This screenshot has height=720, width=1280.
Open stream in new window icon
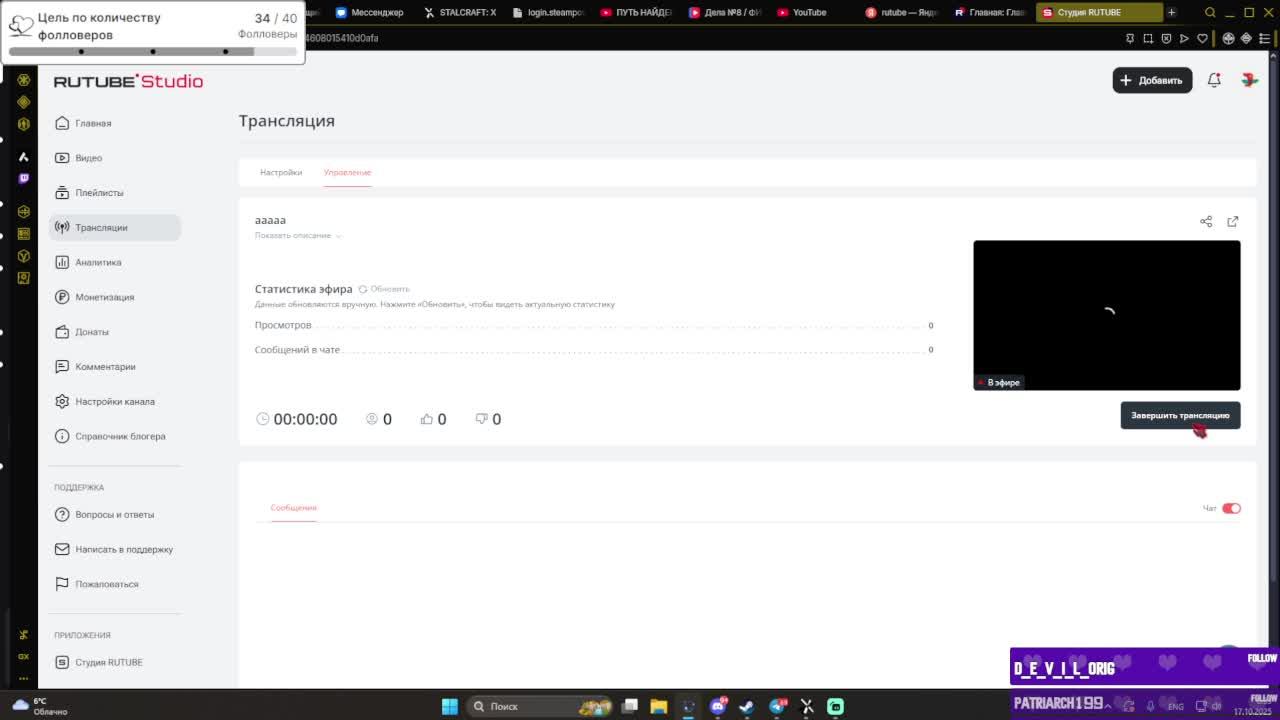1233,221
